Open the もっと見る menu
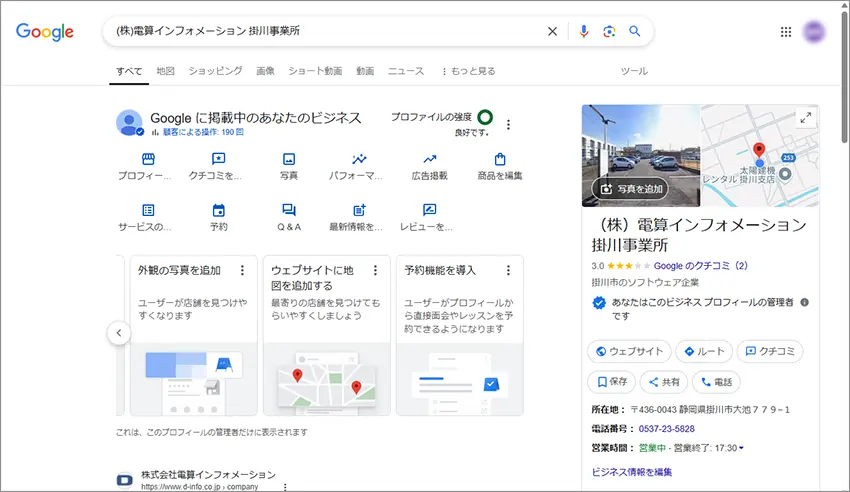This screenshot has height=492, width=850. 468,71
